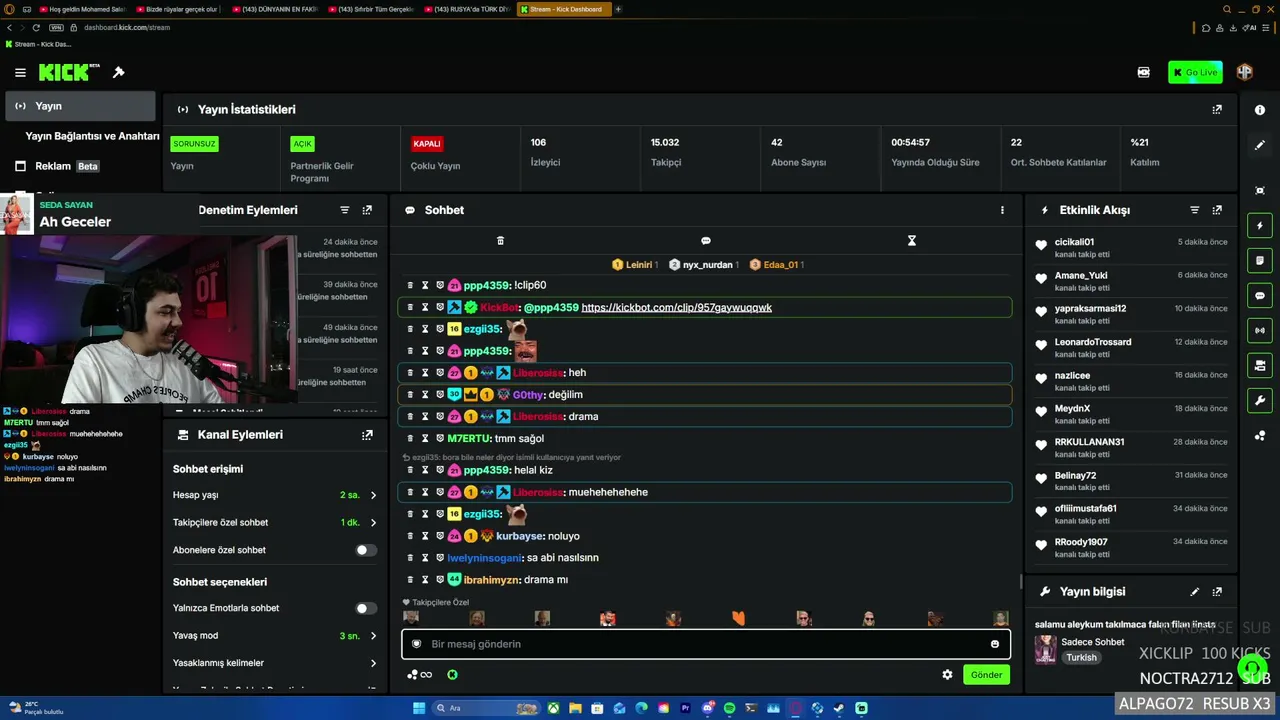
Task: Click the speech bubble icon in chat toolbar
Action: (x=706, y=241)
